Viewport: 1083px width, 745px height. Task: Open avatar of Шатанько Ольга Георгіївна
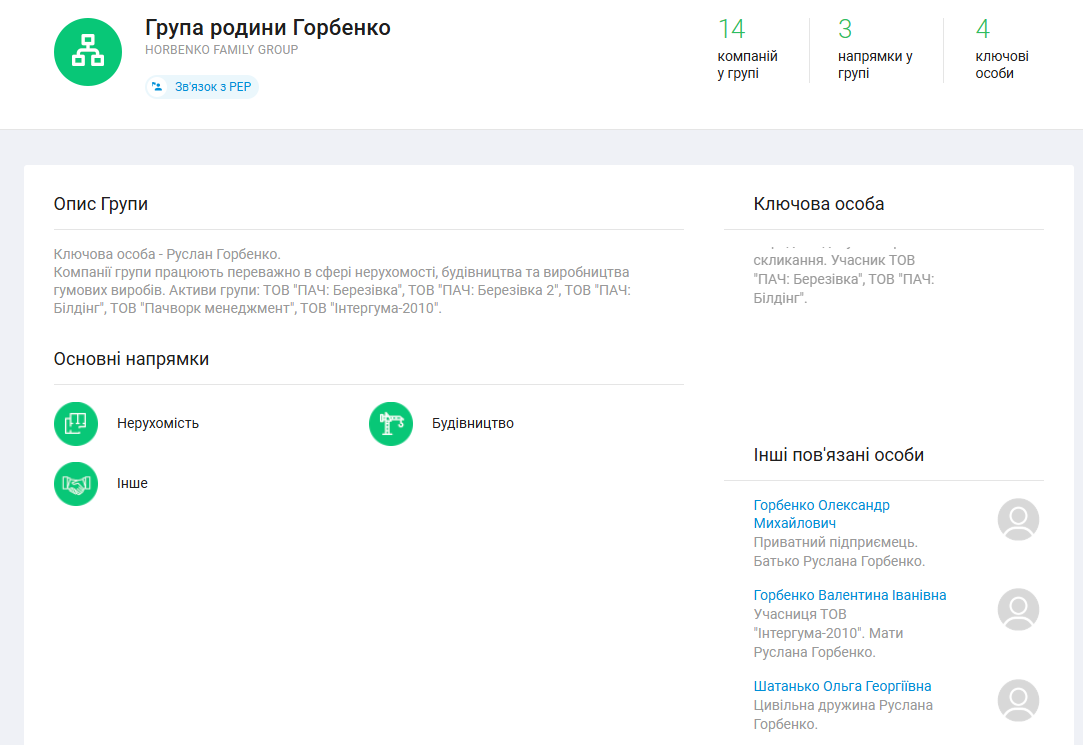[1018, 700]
